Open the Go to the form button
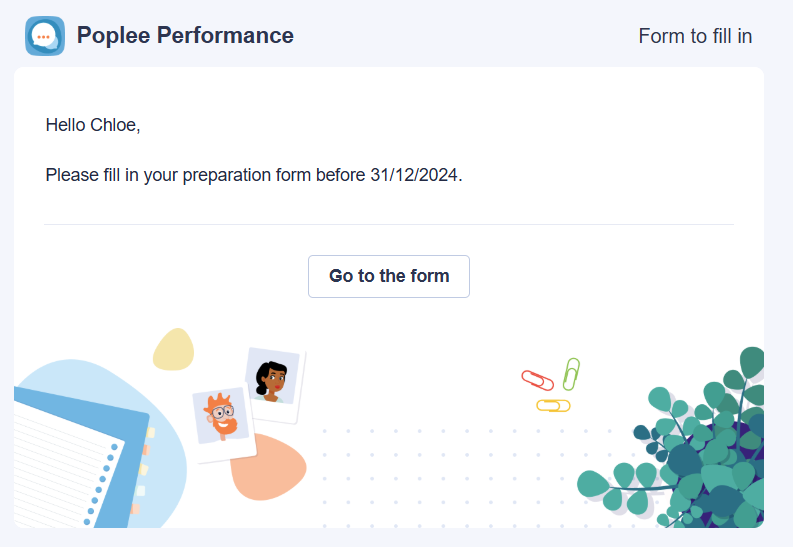The height and width of the screenshot is (547, 793). tap(389, 277)
